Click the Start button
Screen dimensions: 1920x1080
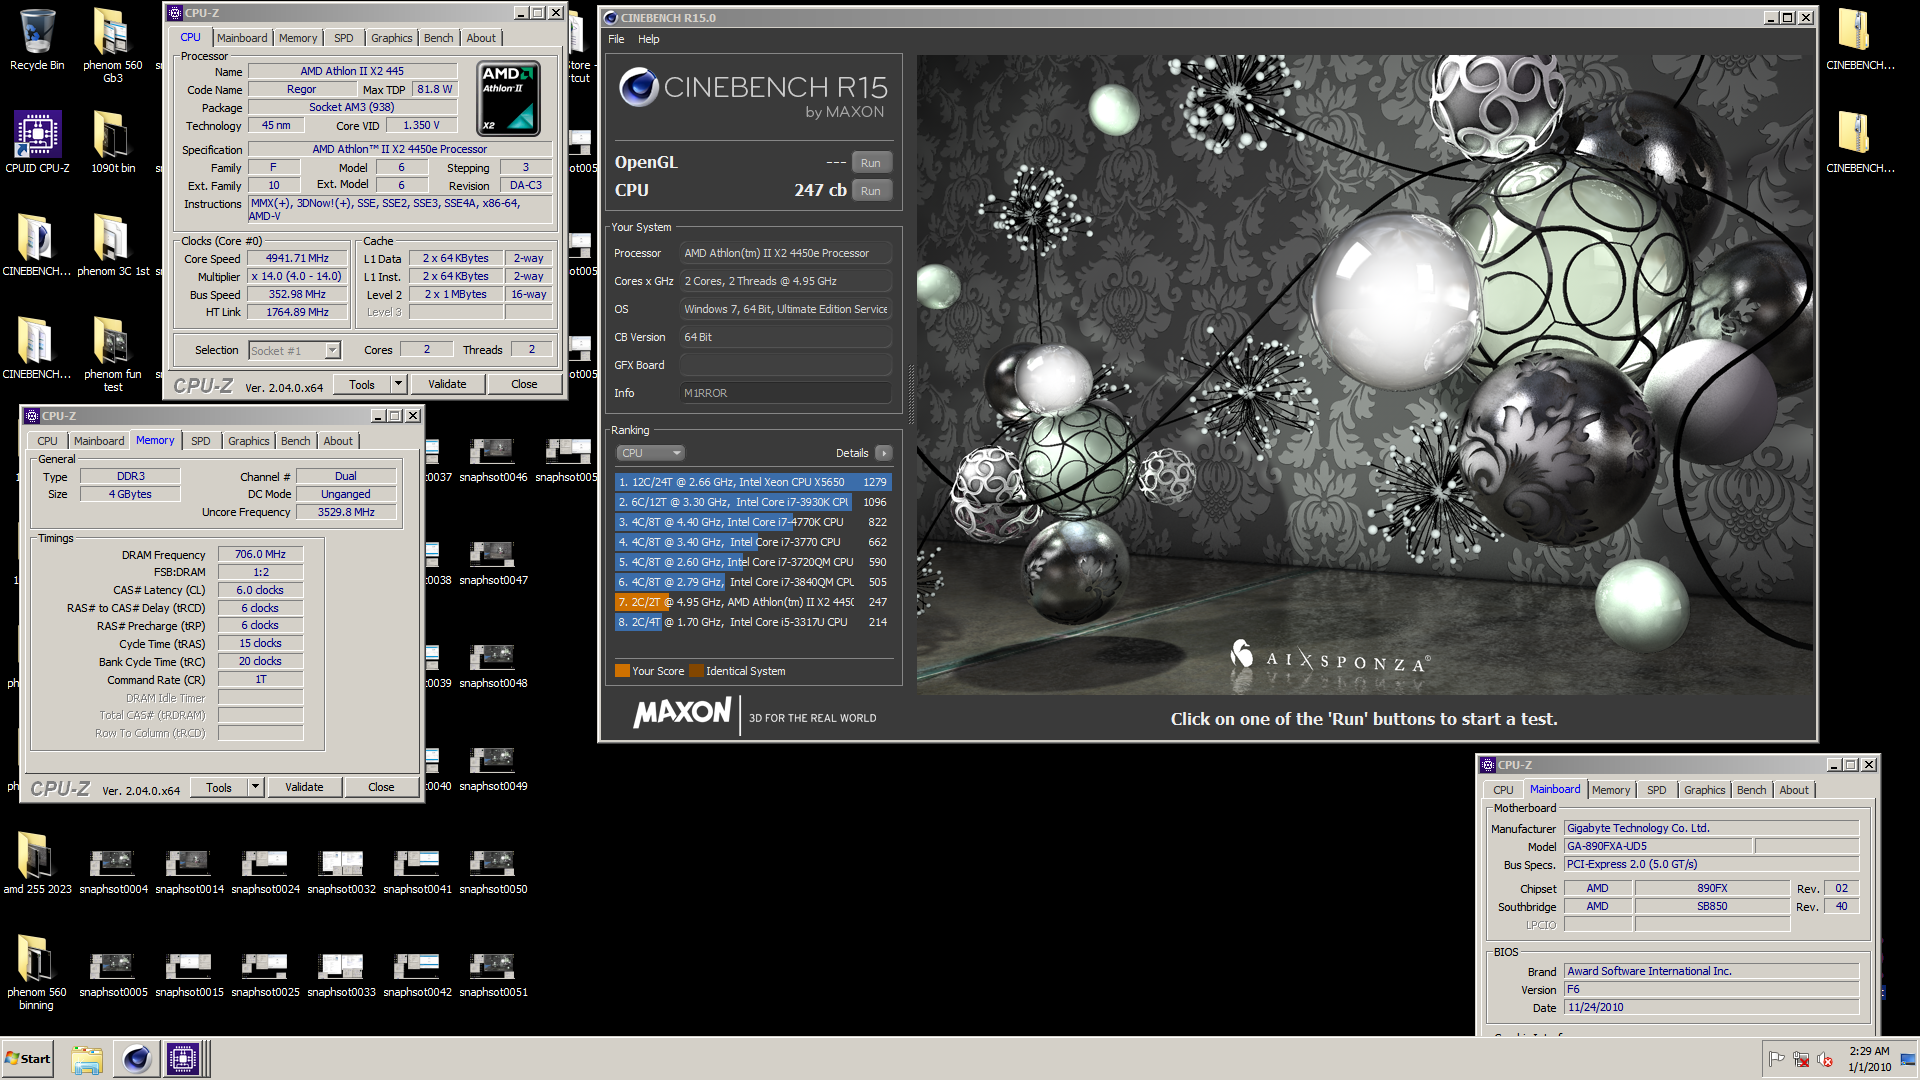pyautogui.click(x=28, y=1059)
